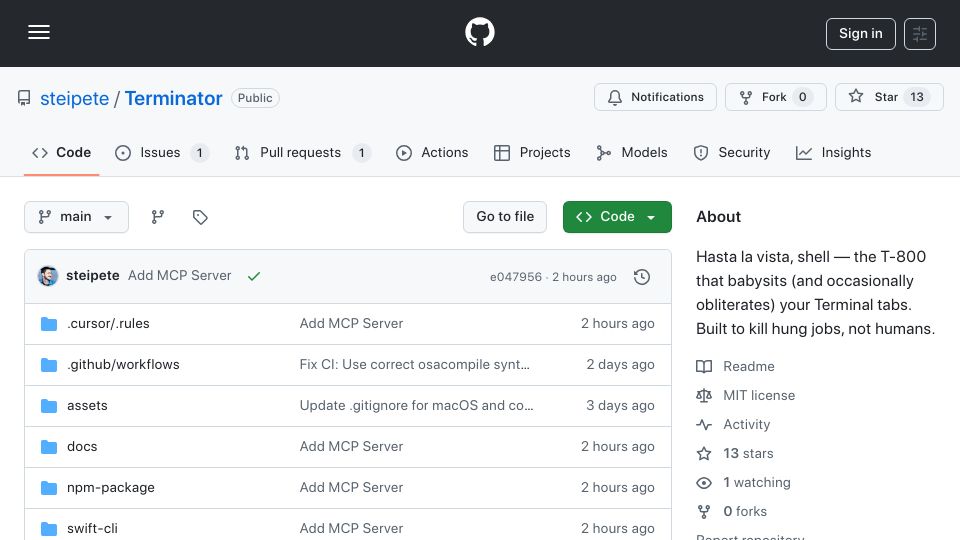Open the .github/workflows folder

(123, 364)
